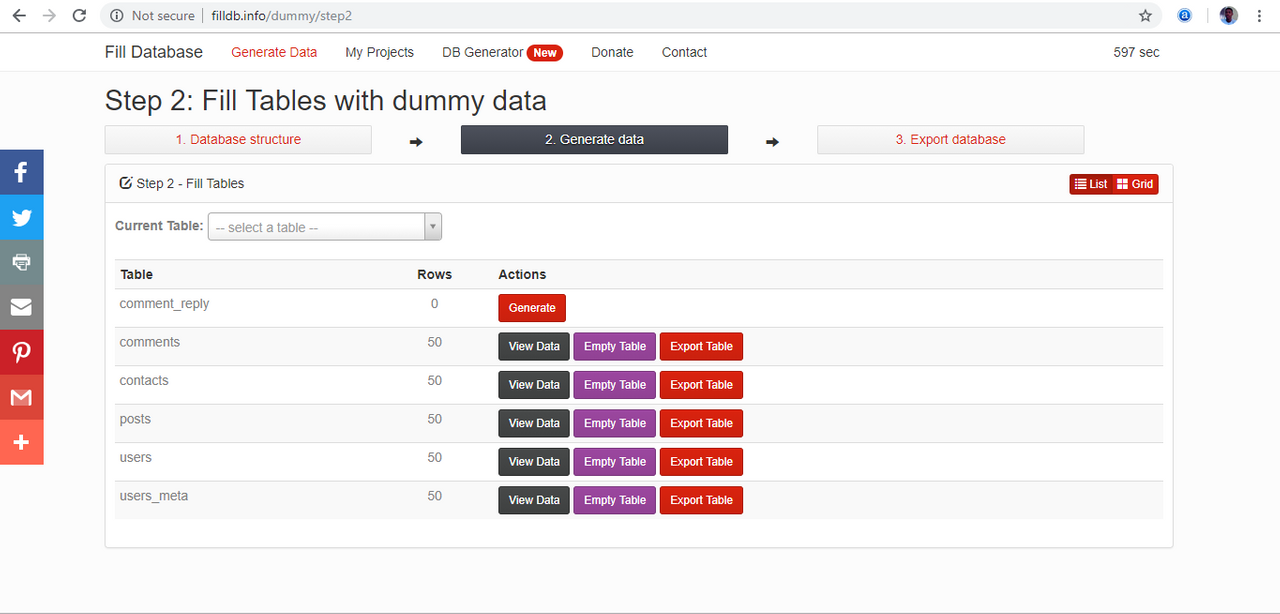Bookmark the page with the star

click(1145, 15)
